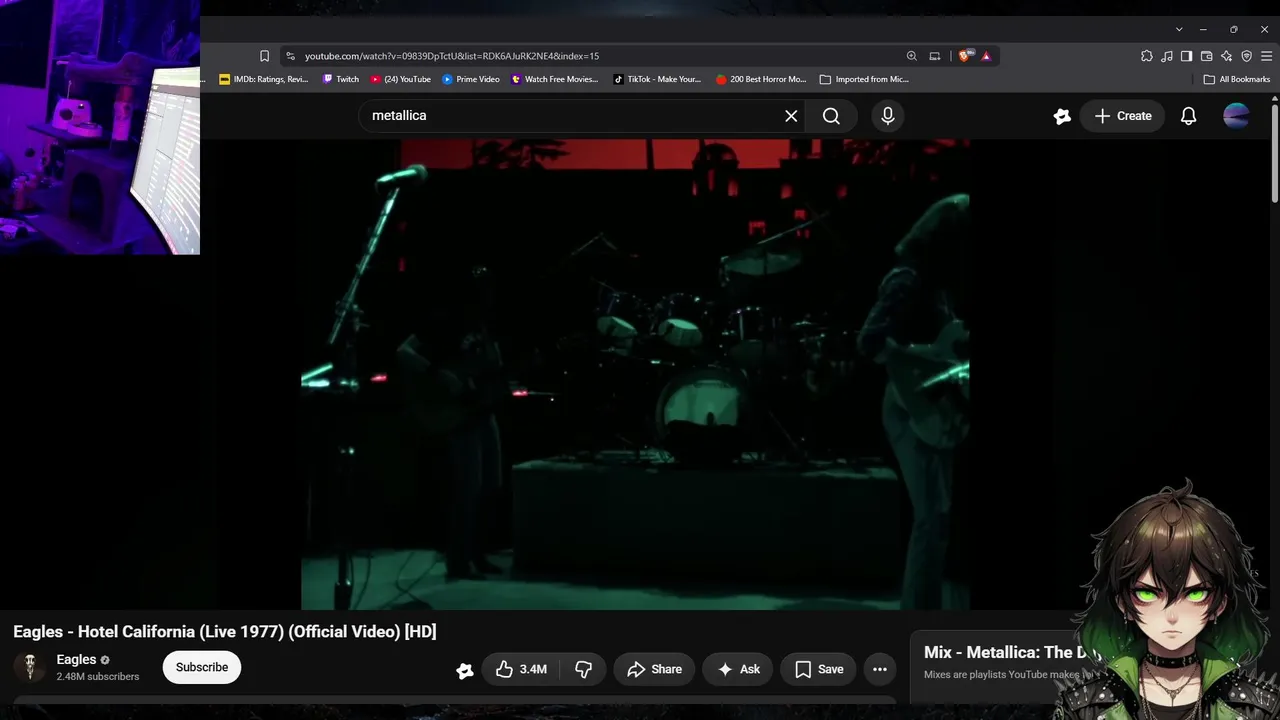The height and width of the screenshot is (720, 1280).
Task: Open the Create button menu
Action: [1122, 116]
